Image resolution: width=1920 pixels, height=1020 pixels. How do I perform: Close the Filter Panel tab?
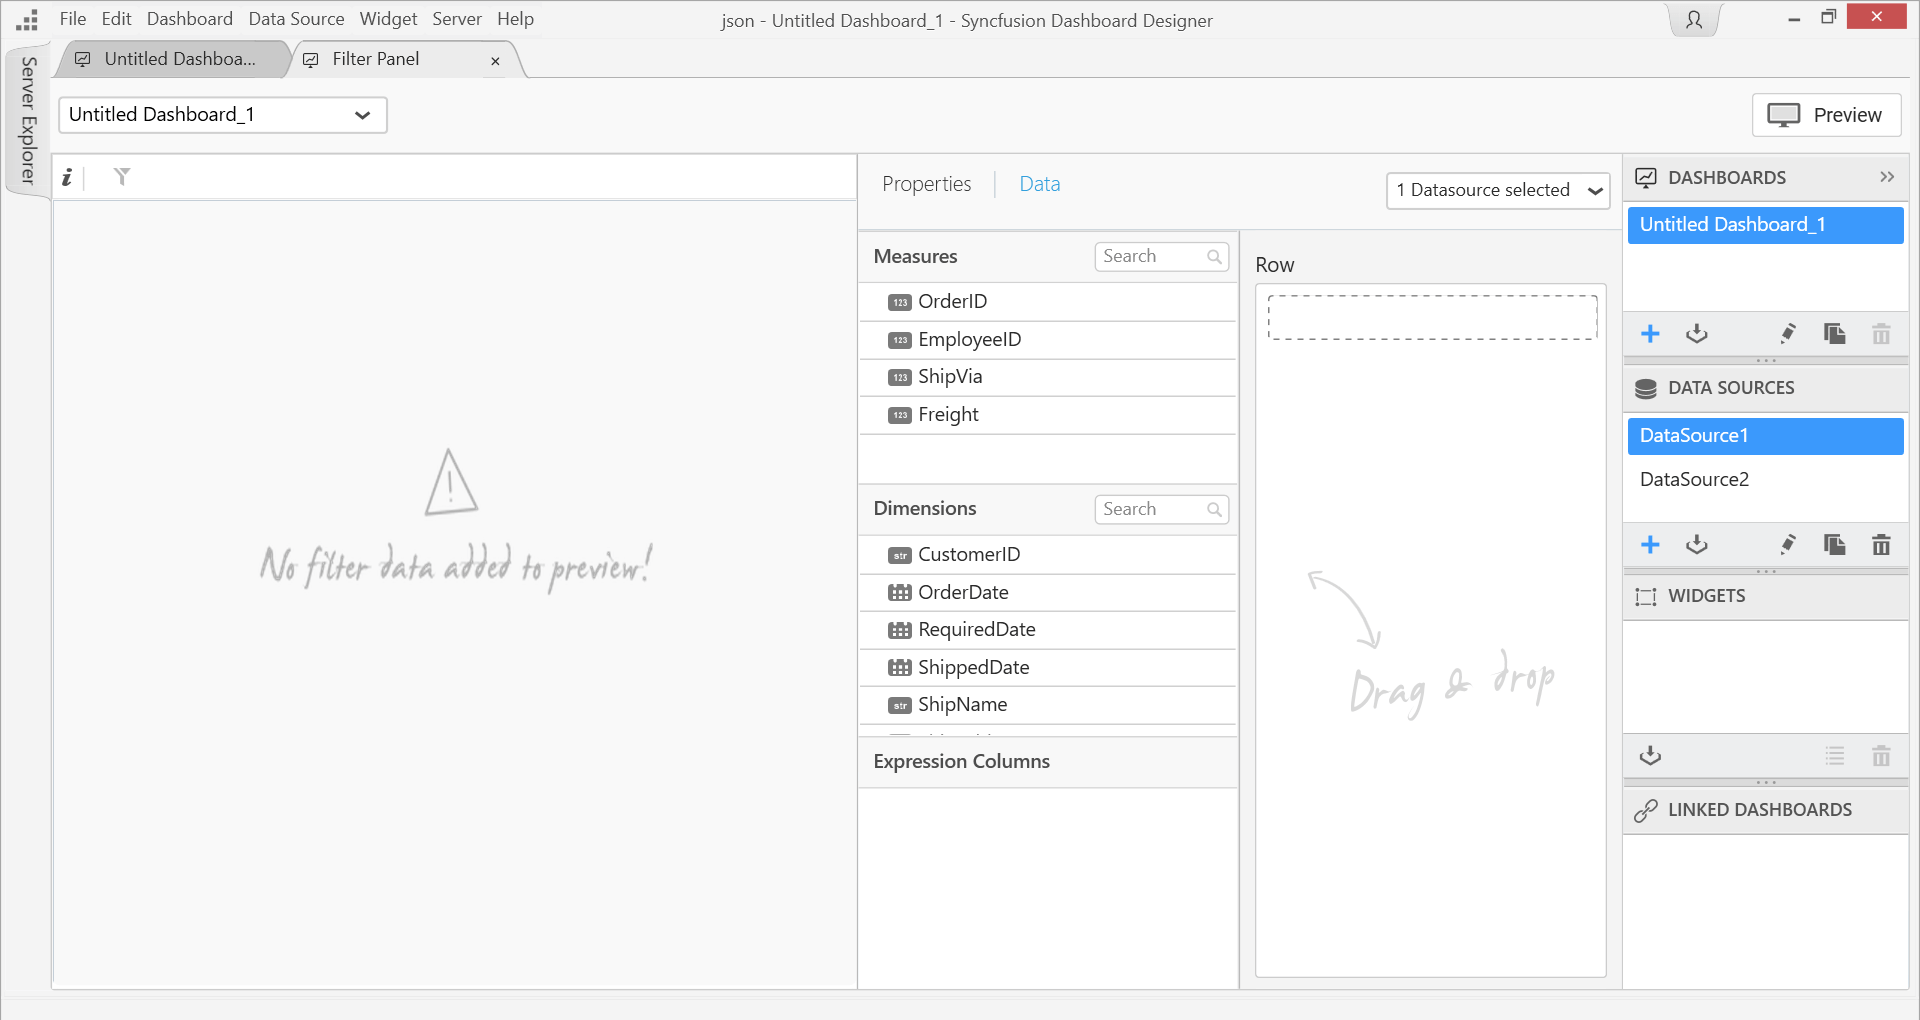[x=495, y=61]
